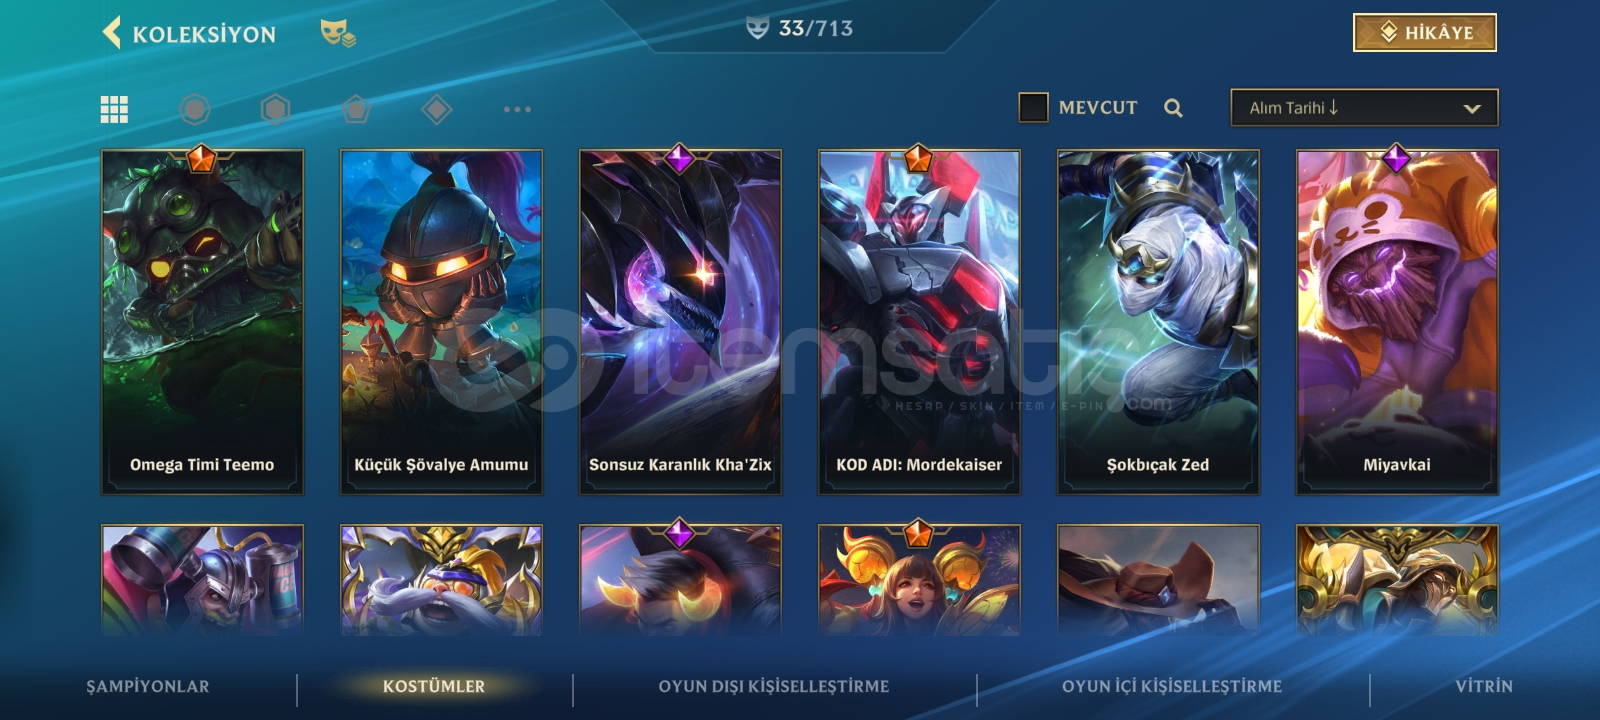Select the Miyavkai skin card
Image resolution: width=1600 pixels, height=720 pixels.
1397,322
